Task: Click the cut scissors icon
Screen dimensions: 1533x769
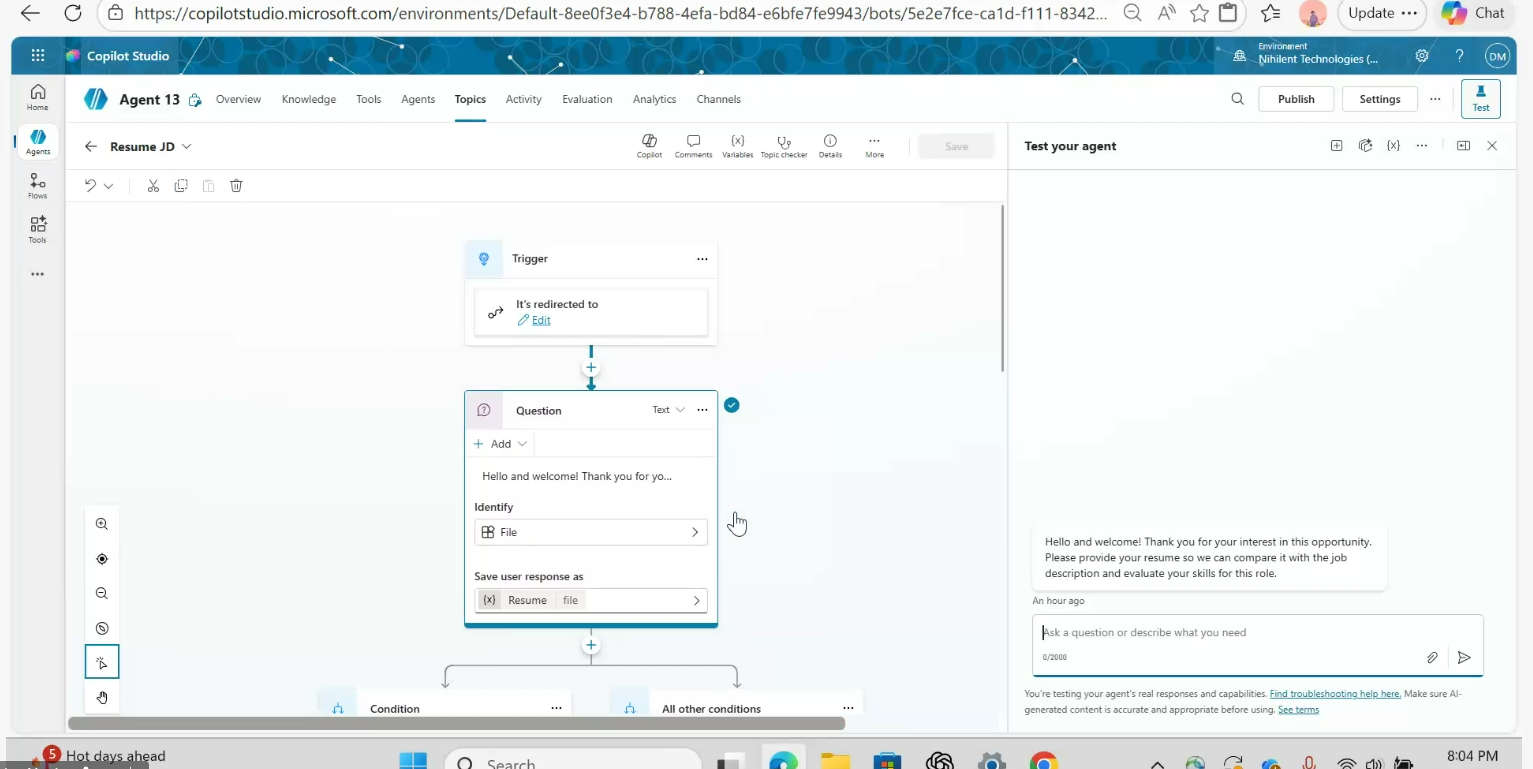Action: 153,186
